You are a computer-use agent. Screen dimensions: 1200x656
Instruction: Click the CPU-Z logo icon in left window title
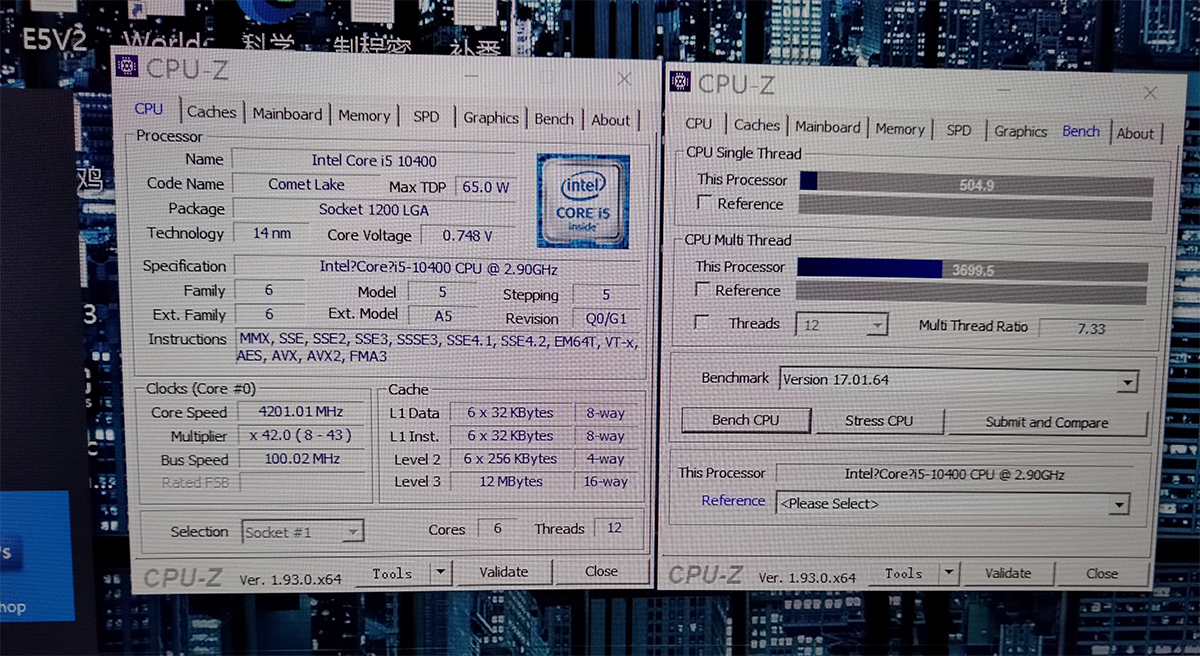(x=127, y=65)
